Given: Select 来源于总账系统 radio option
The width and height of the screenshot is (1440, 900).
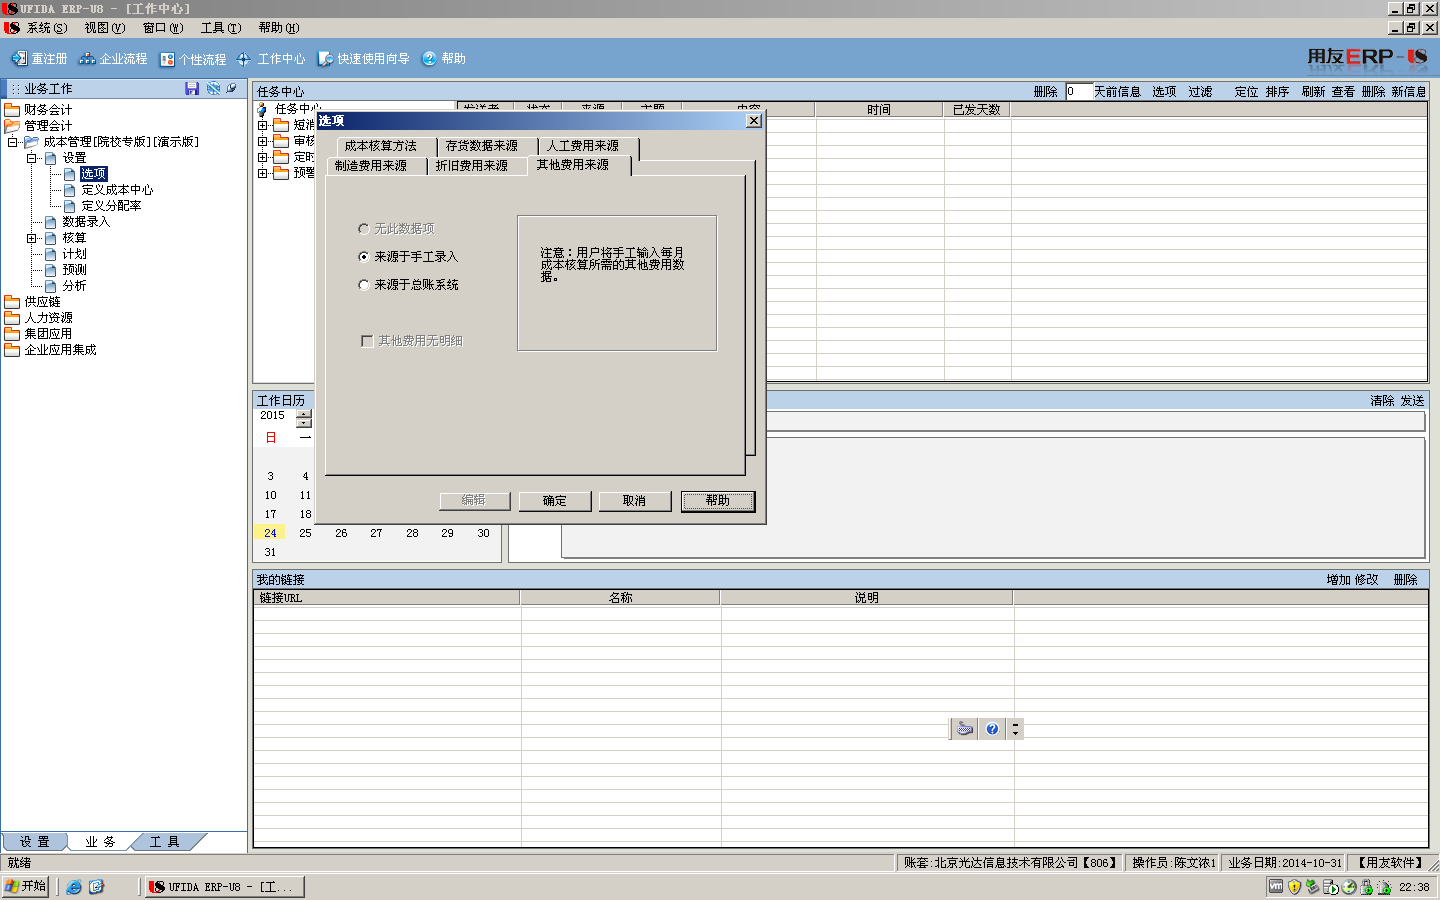Looking at the screenshot, I should coord(364,285).
